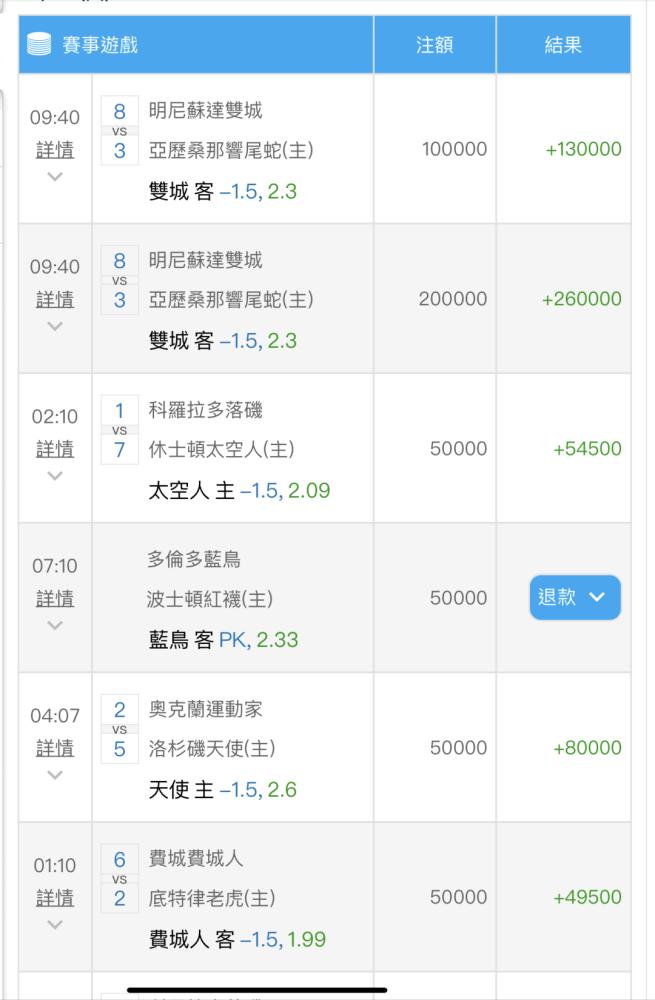Click the 8 vs 3 score box in first row
Screen dimensions: 655x1000
(x=119, y=131)
